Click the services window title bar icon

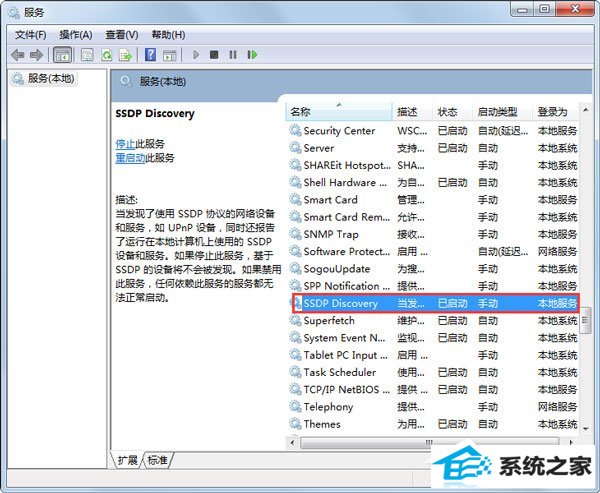[14, 13]
